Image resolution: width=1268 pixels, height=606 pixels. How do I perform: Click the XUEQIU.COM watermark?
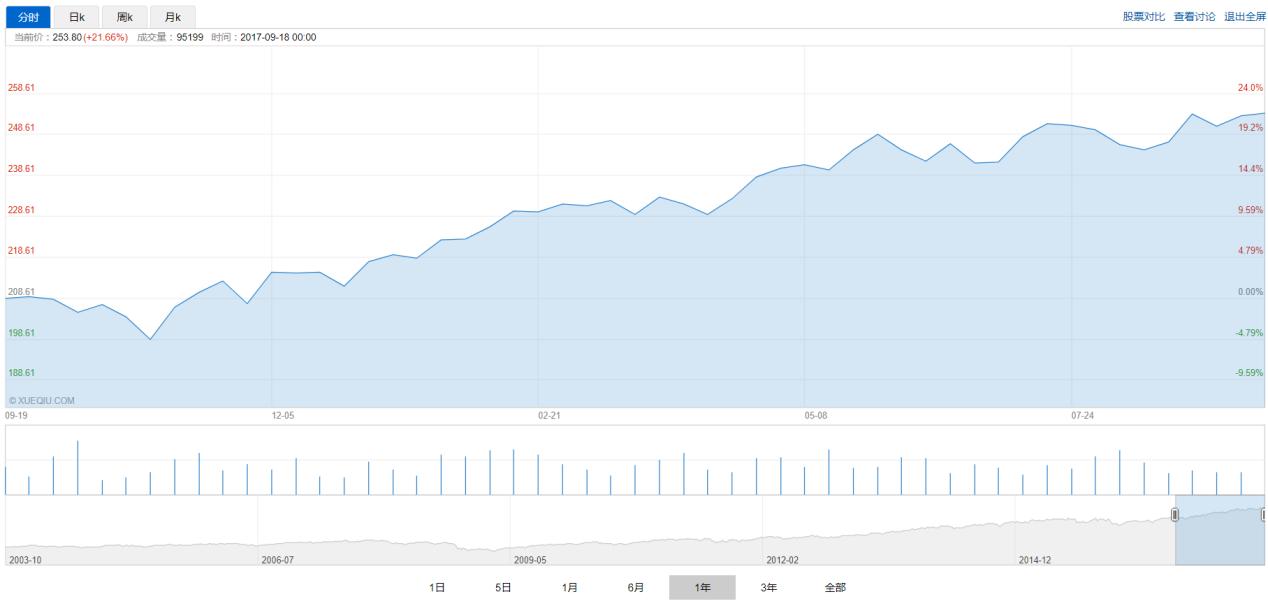tap(41, 401)
